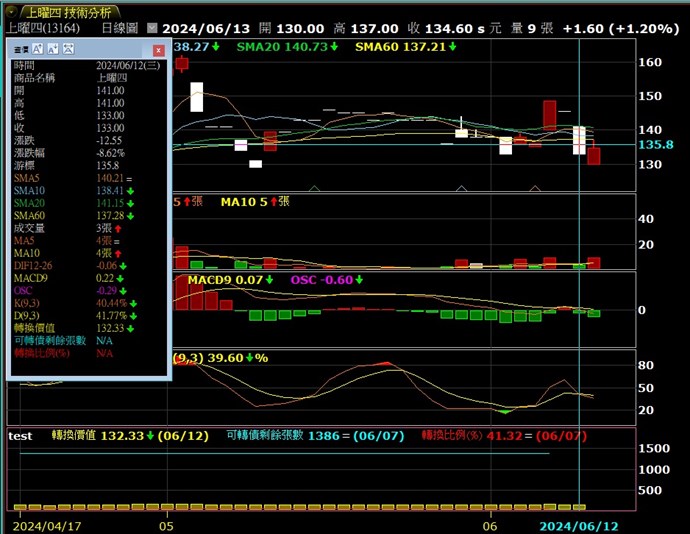Click the MA10 volume indicator label
This screenshot has width=690, height=534.
pos(254,201)
